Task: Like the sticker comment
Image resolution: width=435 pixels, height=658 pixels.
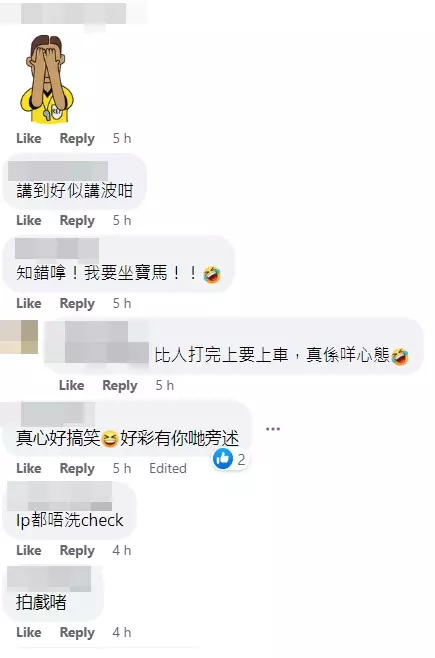Action: [29, 138]
